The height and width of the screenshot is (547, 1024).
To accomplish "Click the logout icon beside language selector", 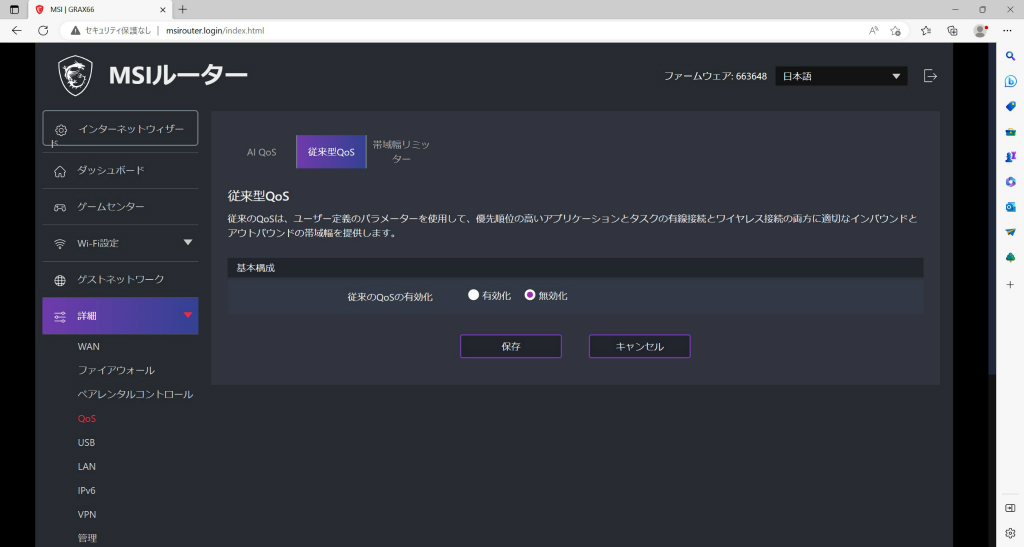I will [x=930, y=76].
